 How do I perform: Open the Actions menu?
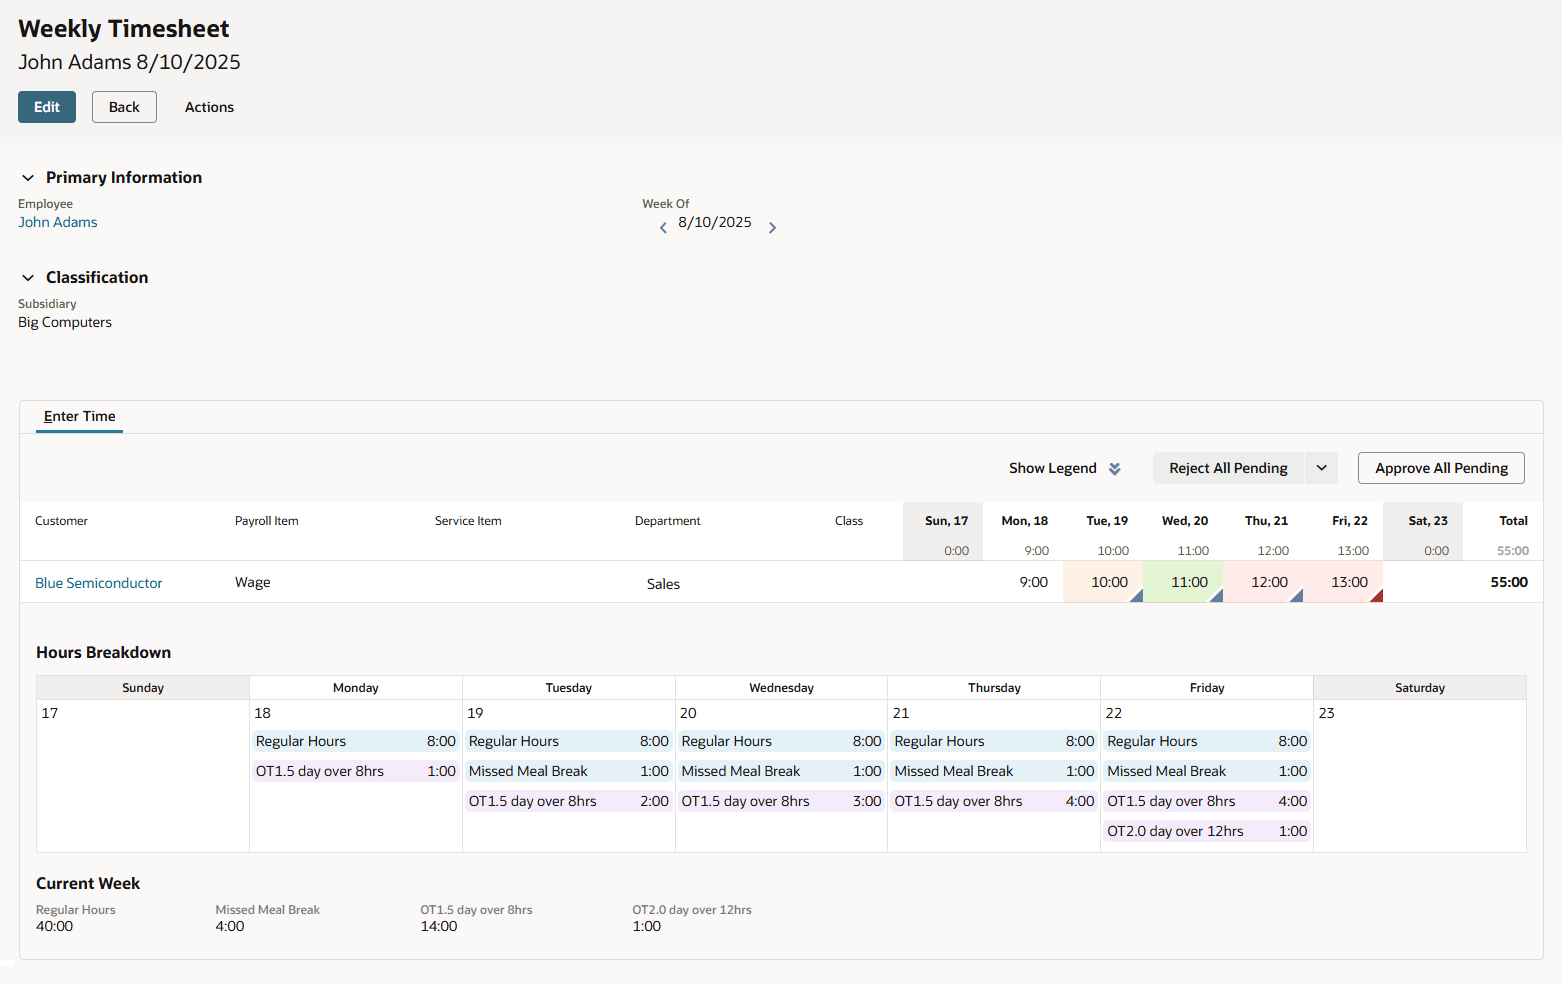[x=208, y=107]
